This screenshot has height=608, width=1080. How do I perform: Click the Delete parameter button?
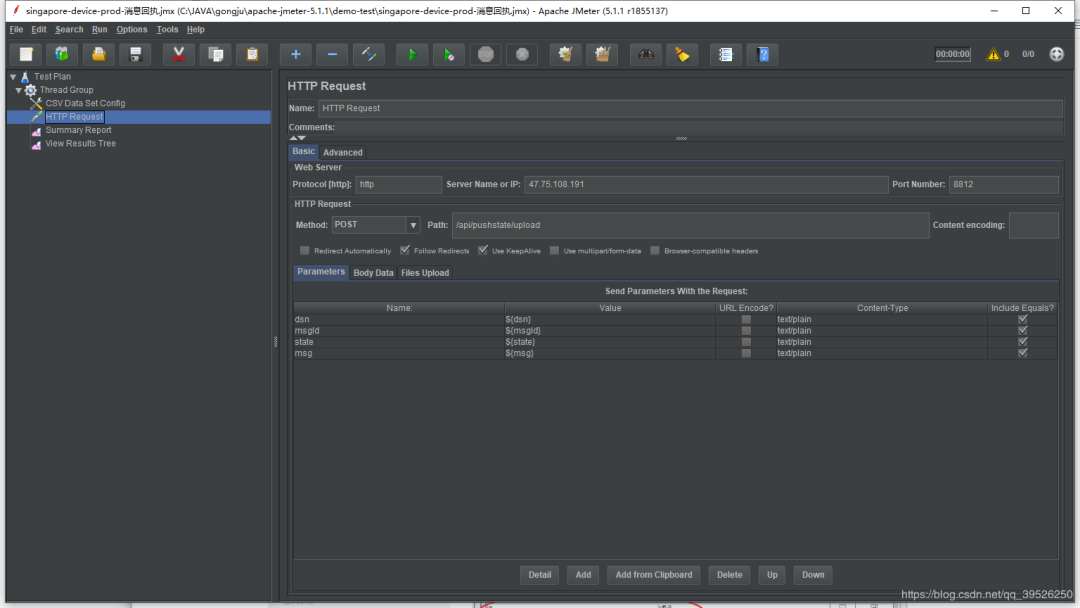point(729,575)
